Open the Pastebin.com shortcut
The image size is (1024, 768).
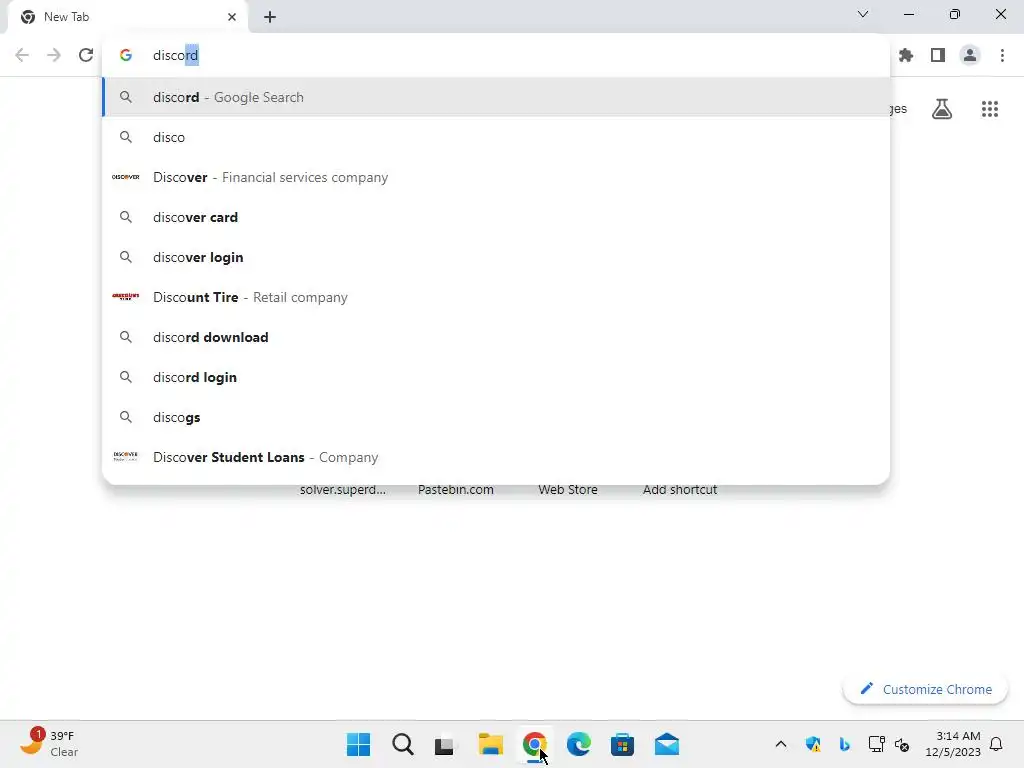(x=456, y=490)
